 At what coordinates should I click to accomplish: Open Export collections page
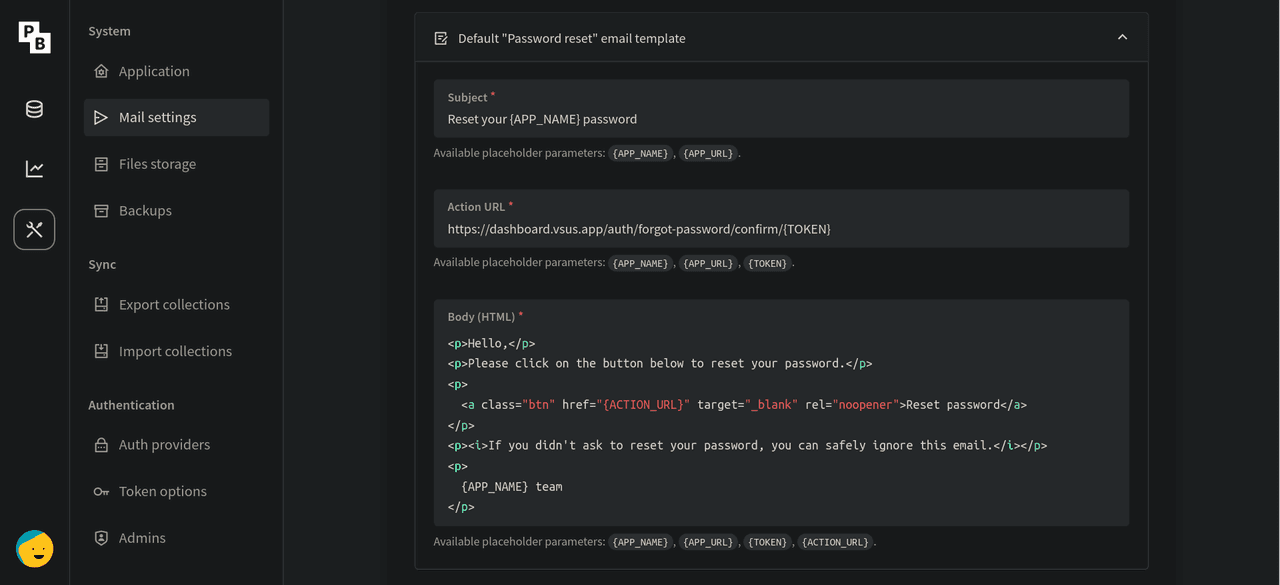pyautogui.click(x=174, y=305)
